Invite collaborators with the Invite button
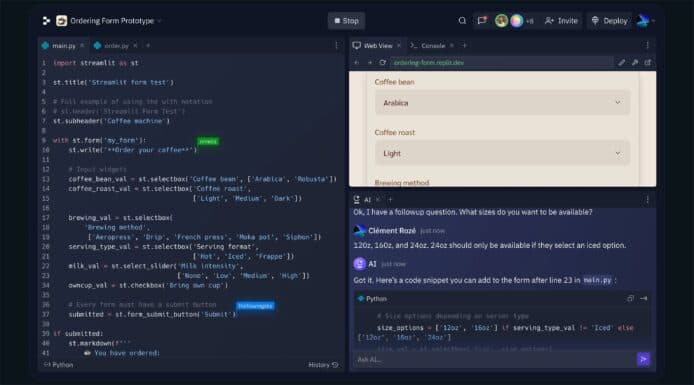The width and height of the screenshot is (694, 385). (x=561, y=21)
